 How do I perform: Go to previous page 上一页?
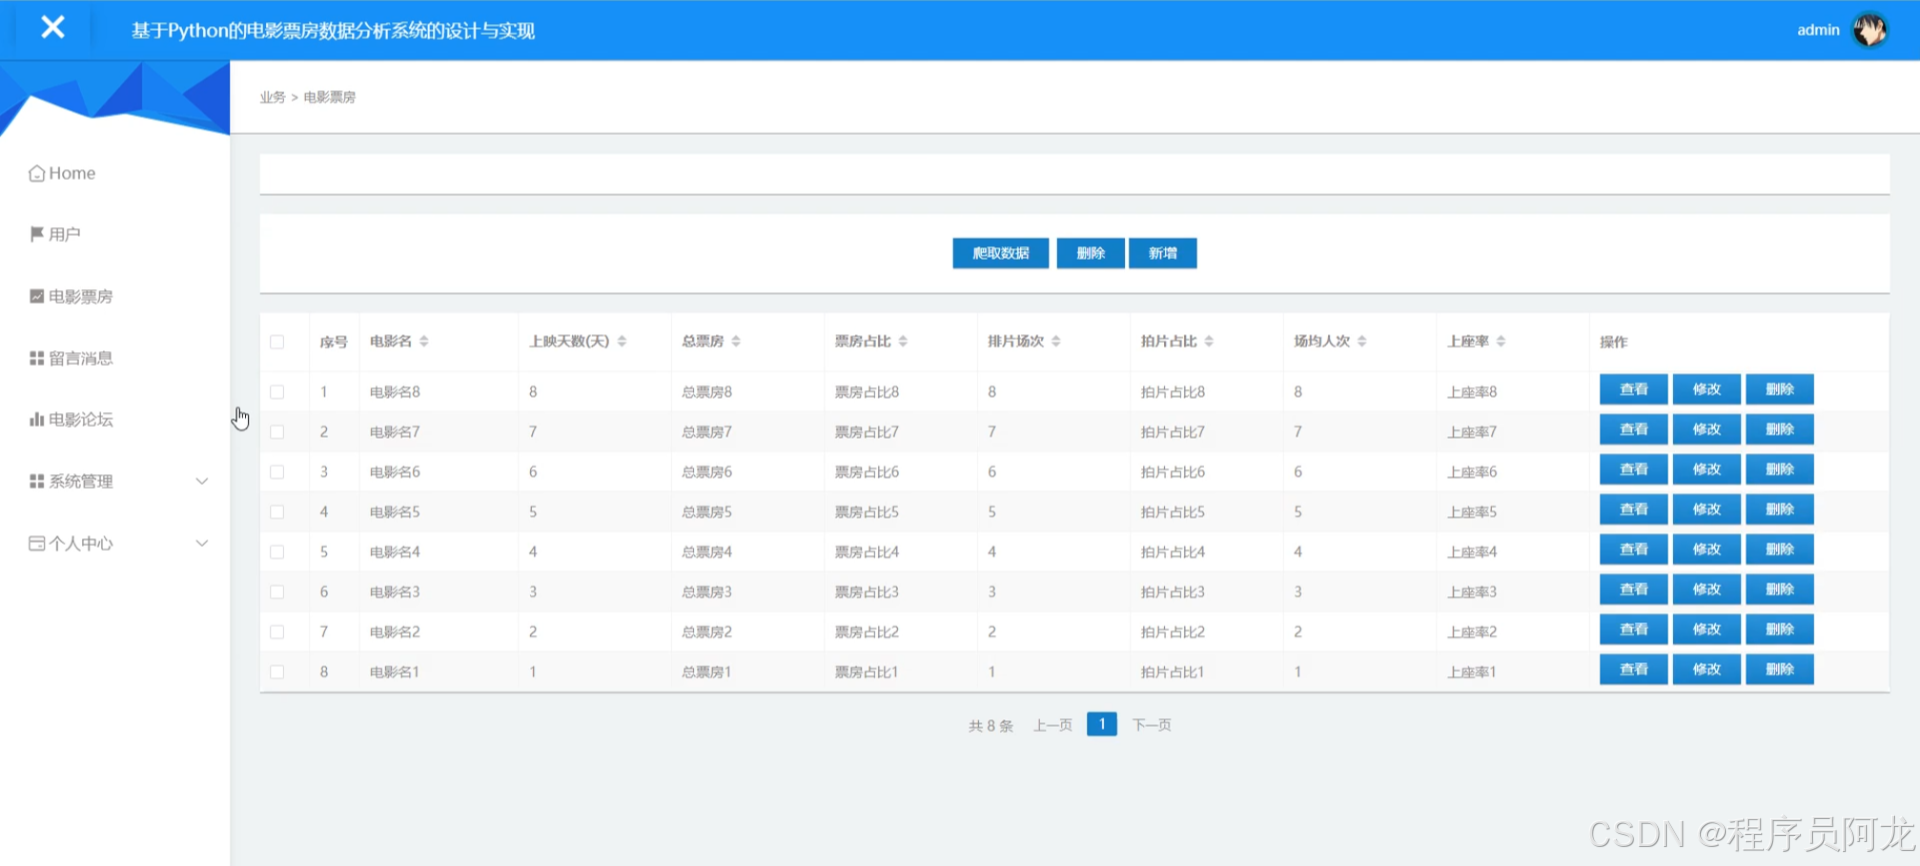1052,725
